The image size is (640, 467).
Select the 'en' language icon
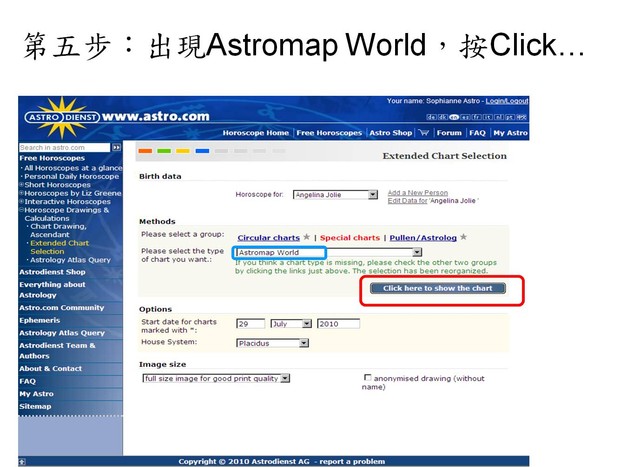click(x=454, y=117)
